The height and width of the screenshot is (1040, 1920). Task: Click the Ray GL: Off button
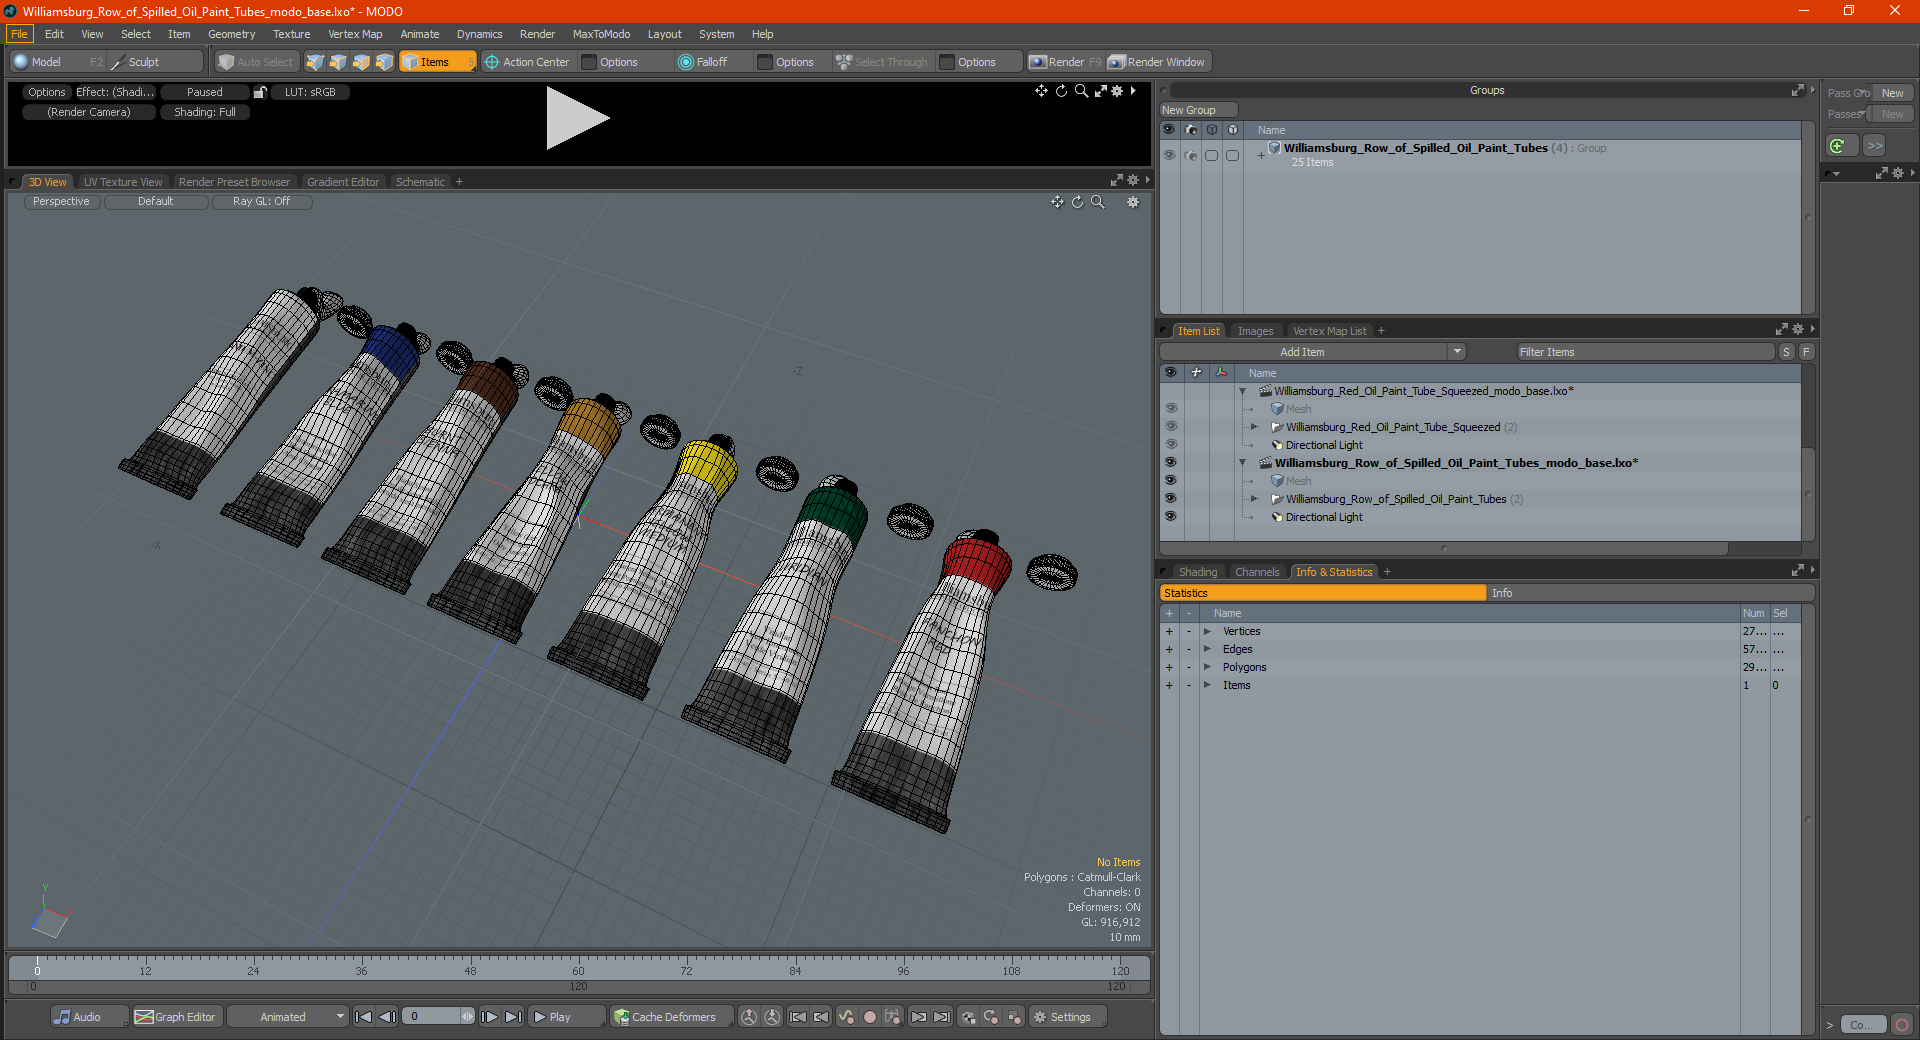pos(262,202)
